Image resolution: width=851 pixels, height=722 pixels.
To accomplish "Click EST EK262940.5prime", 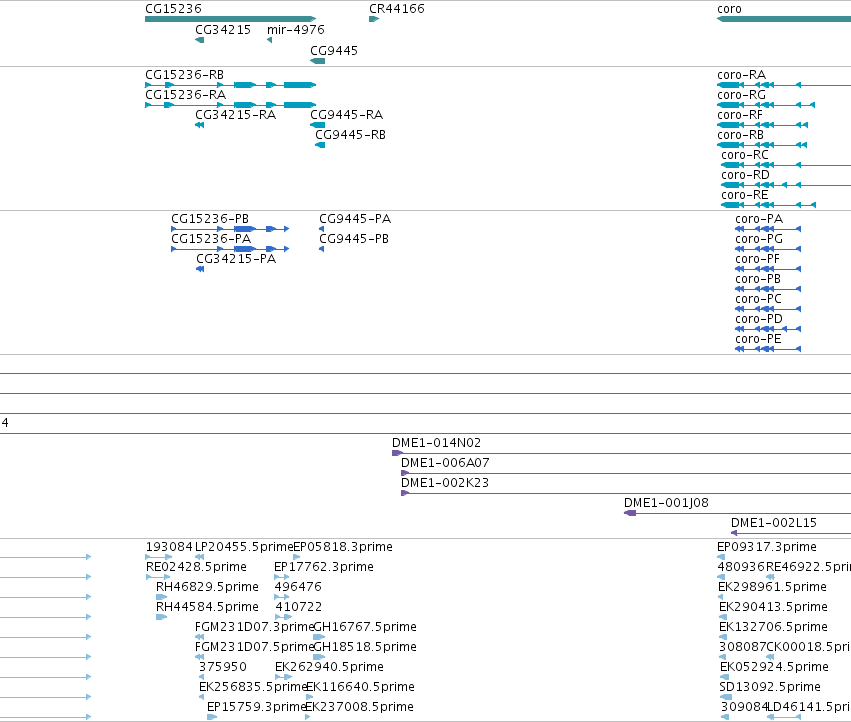I will pyautogui.click(x=284, y=677).
